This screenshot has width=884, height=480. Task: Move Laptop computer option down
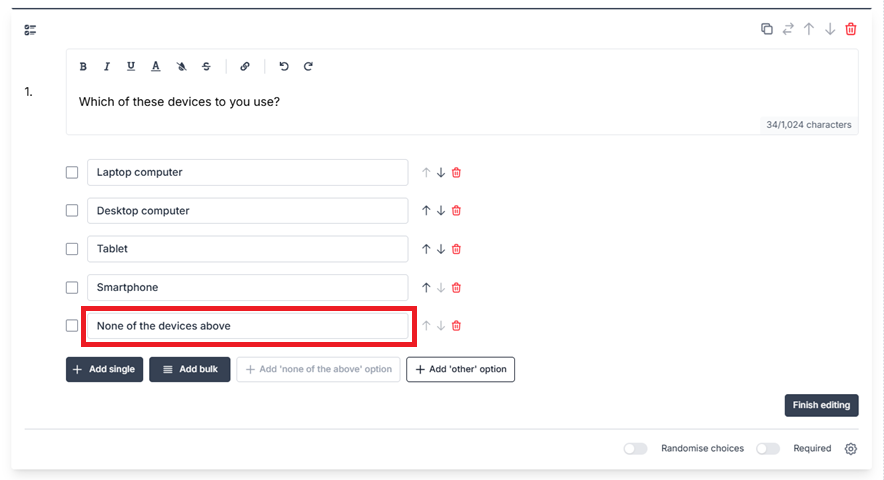(x=441, y=173)
